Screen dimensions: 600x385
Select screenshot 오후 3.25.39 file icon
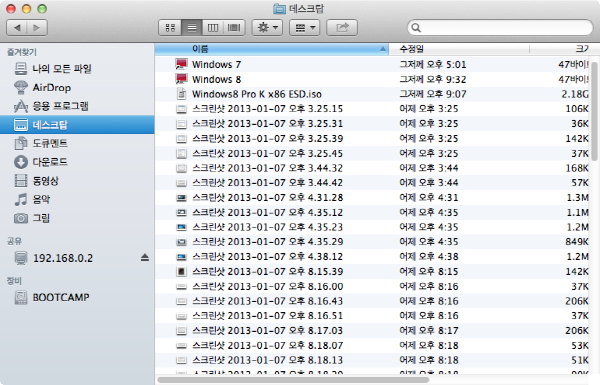point(181,139)
